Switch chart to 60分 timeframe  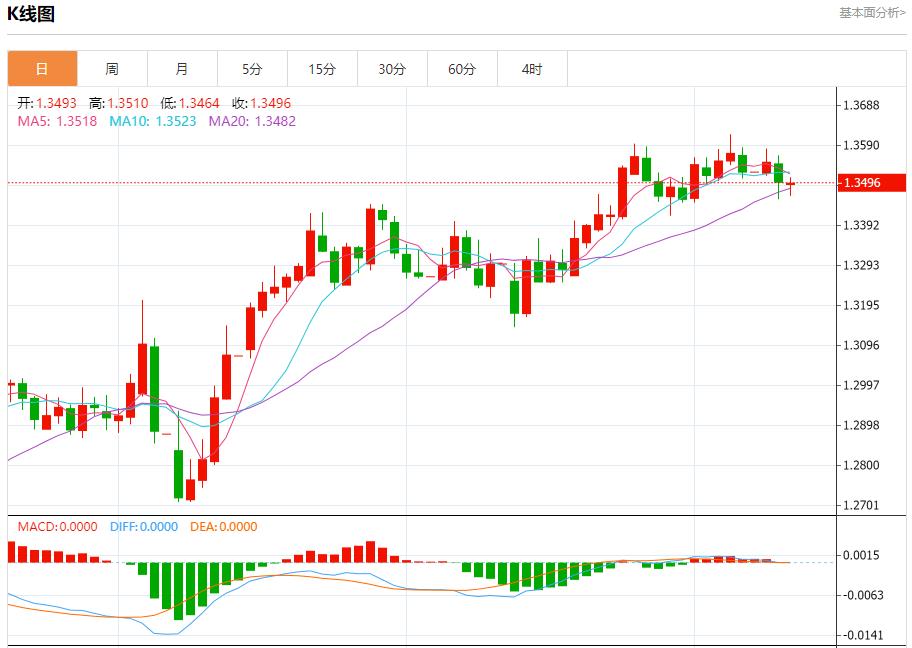coord(462,69)
